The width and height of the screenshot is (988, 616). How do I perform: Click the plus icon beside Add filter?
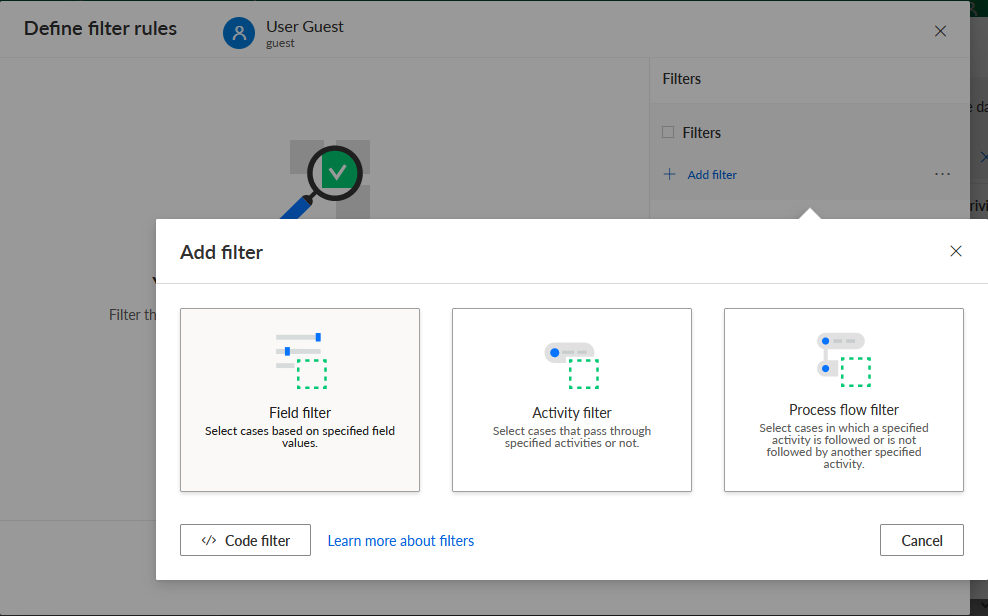670,174
